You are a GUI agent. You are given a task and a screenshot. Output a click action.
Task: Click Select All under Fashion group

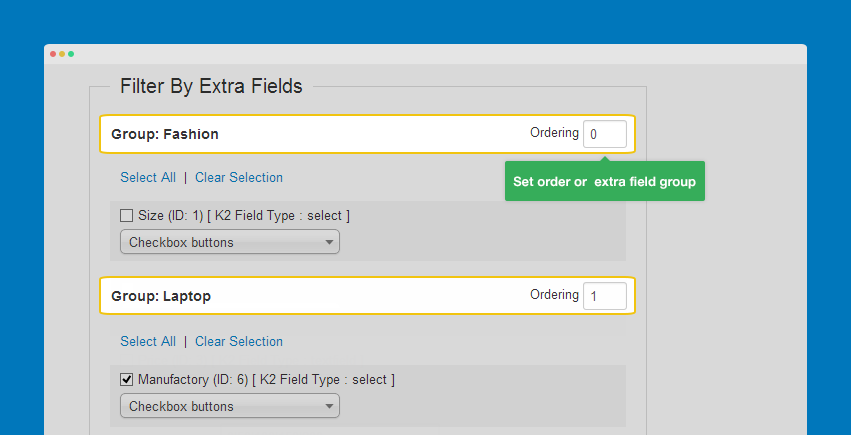tap(148, 177)
